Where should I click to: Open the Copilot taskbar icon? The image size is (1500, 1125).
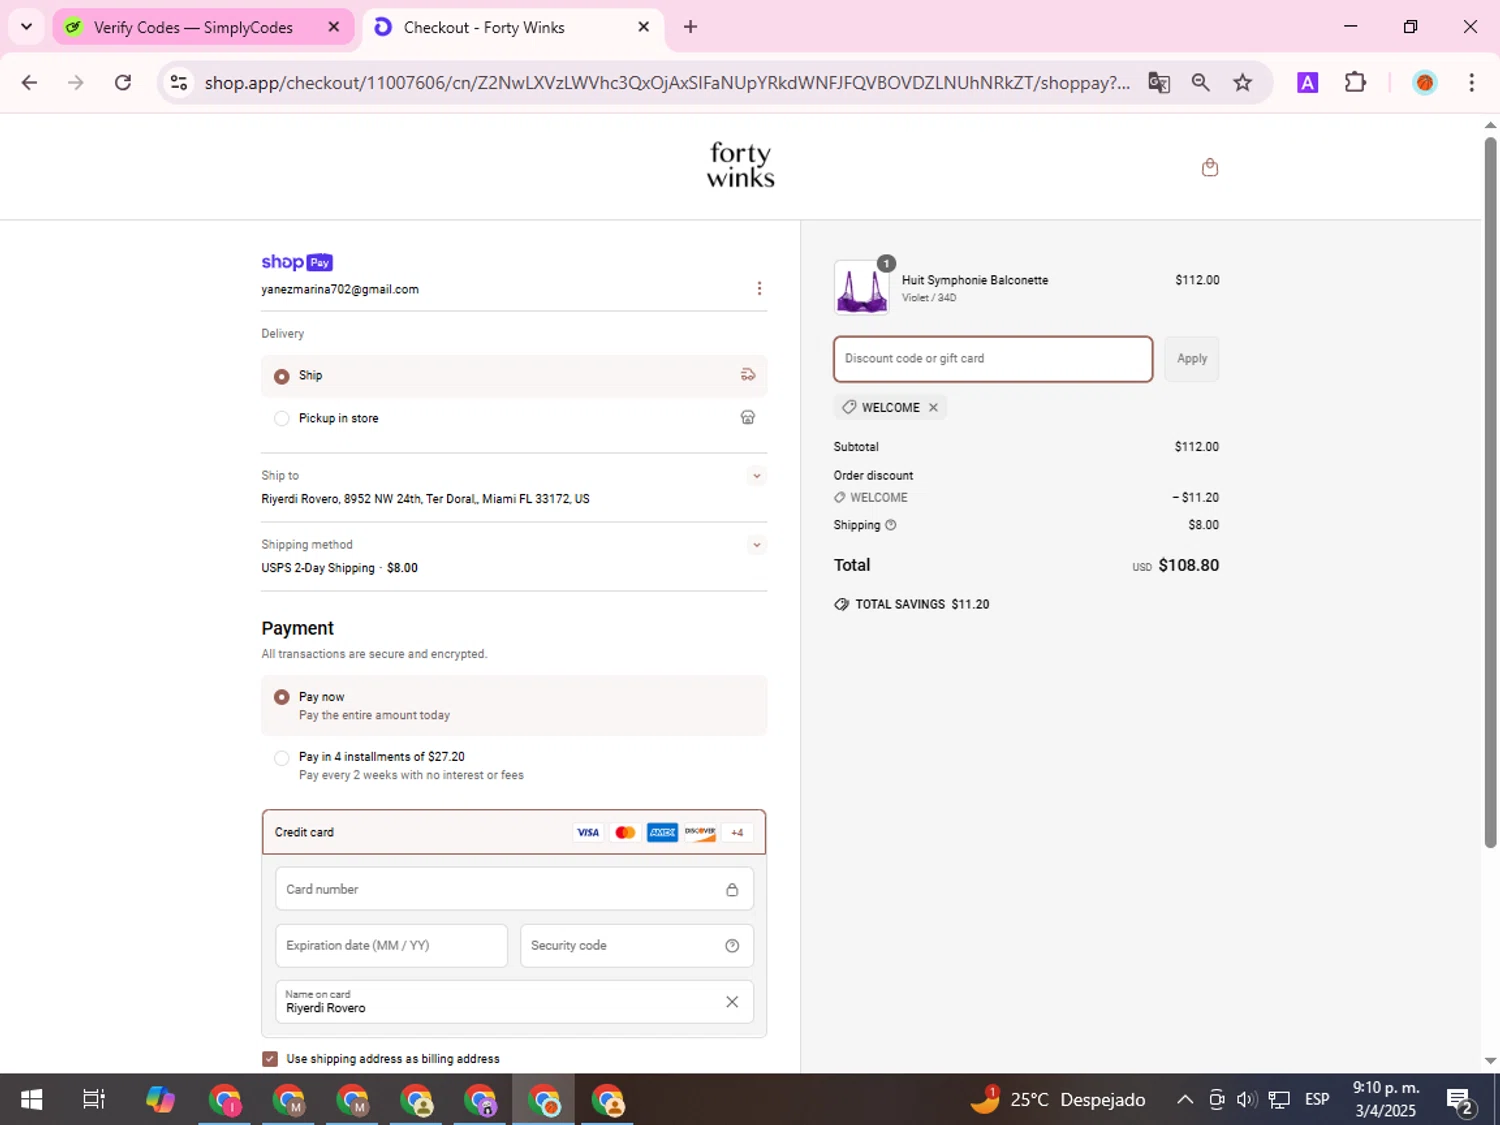(x=160, y=1100)
